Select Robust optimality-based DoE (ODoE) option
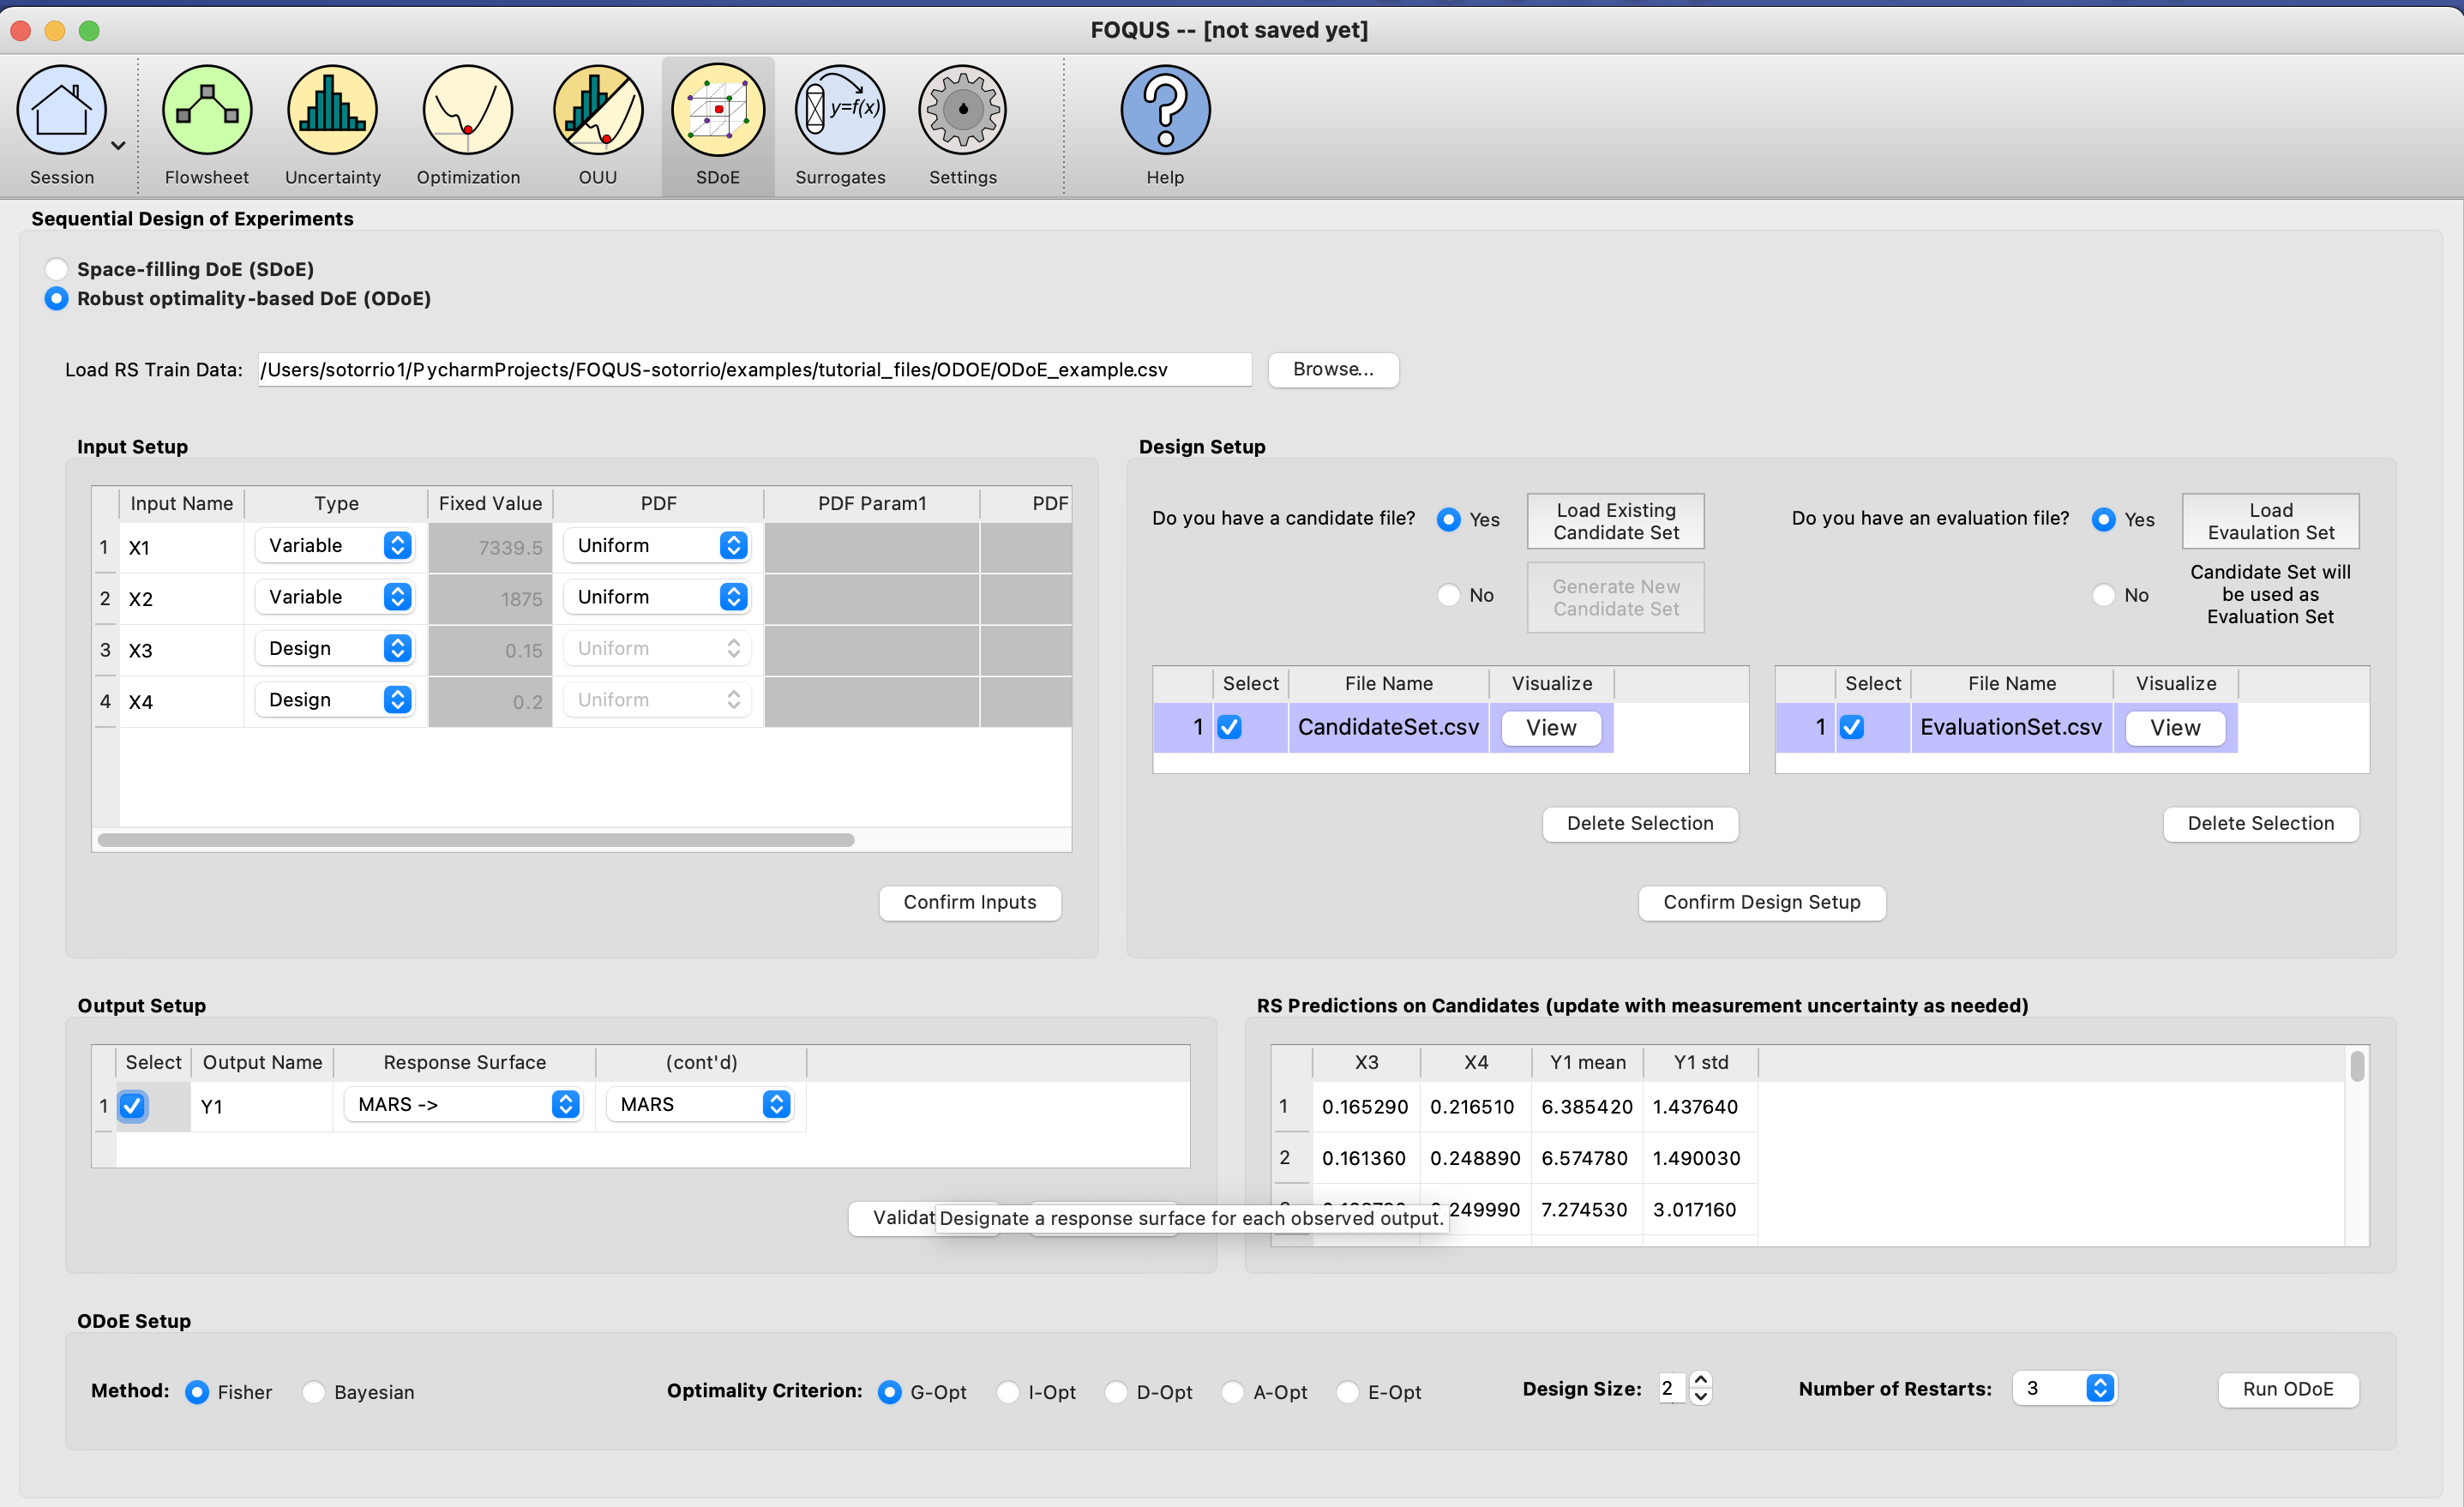Image resolution: width=2464 pixels, height=1507 pixels. click(x=57, y=298)
